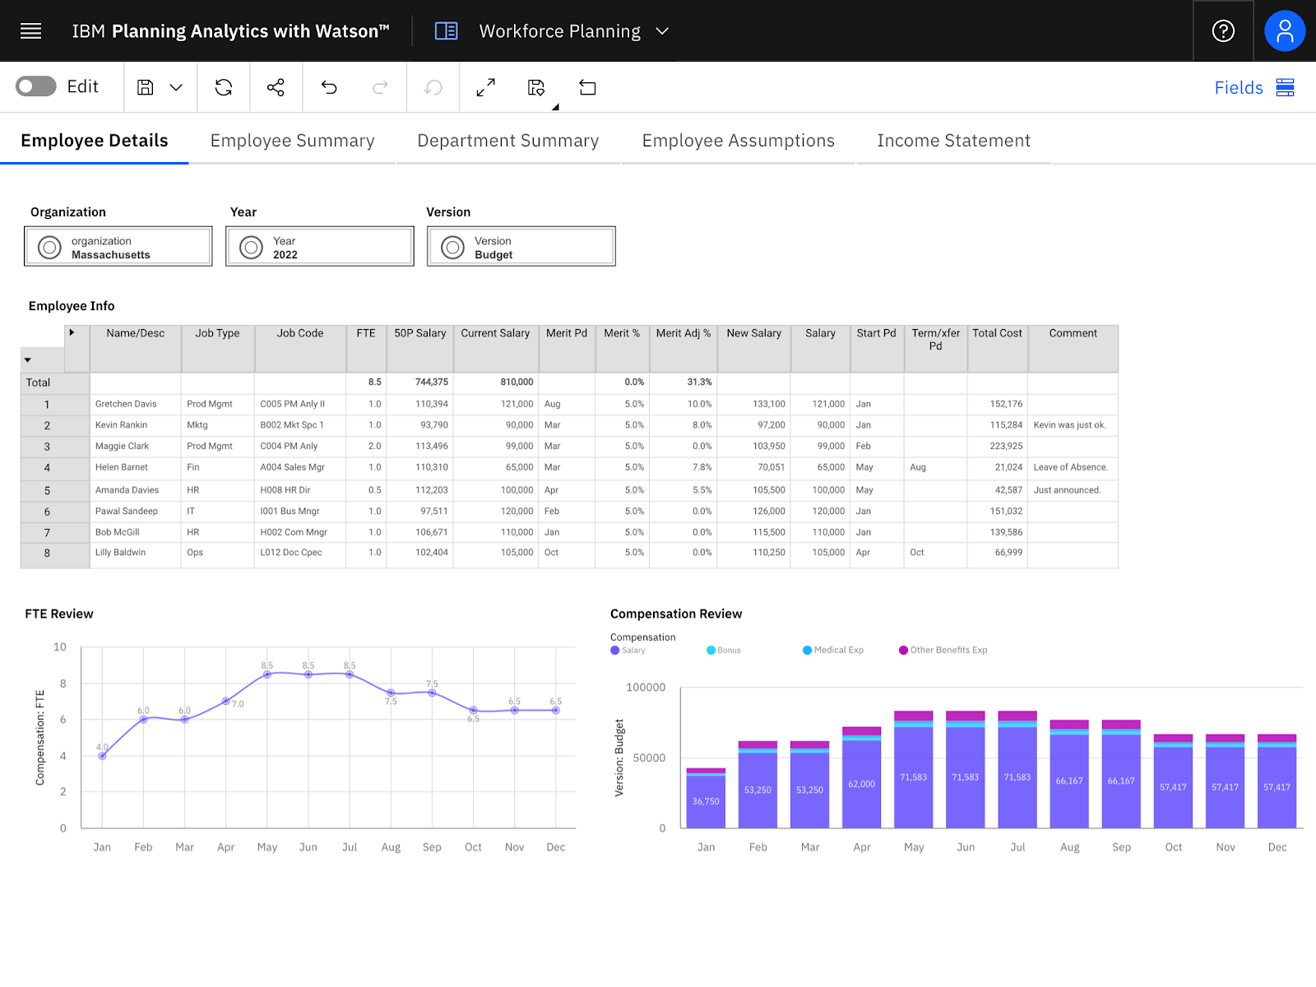Click the Fields link
The image size is (1316, 987).
pyautogui.click(x=1240, y=87)
